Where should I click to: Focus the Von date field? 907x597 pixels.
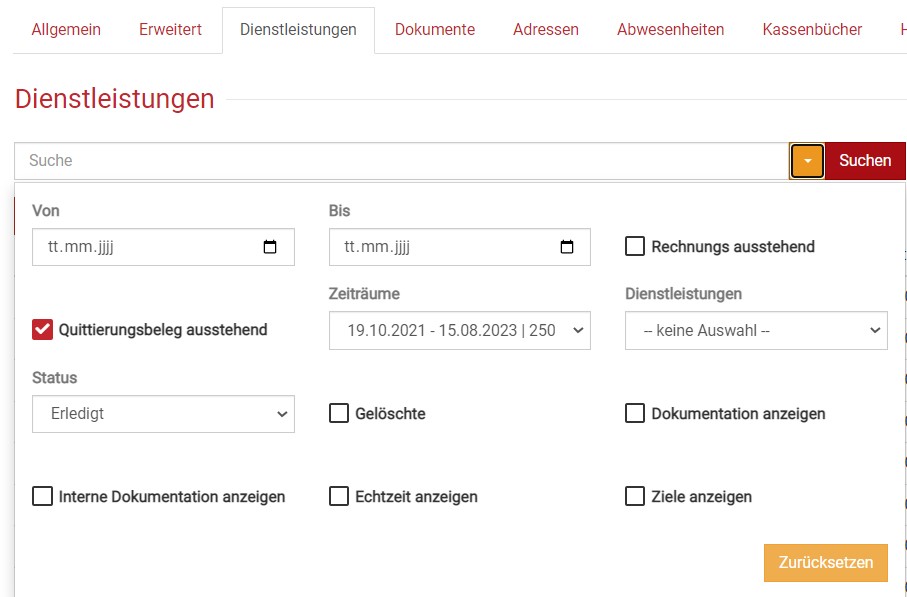[163, 247]
